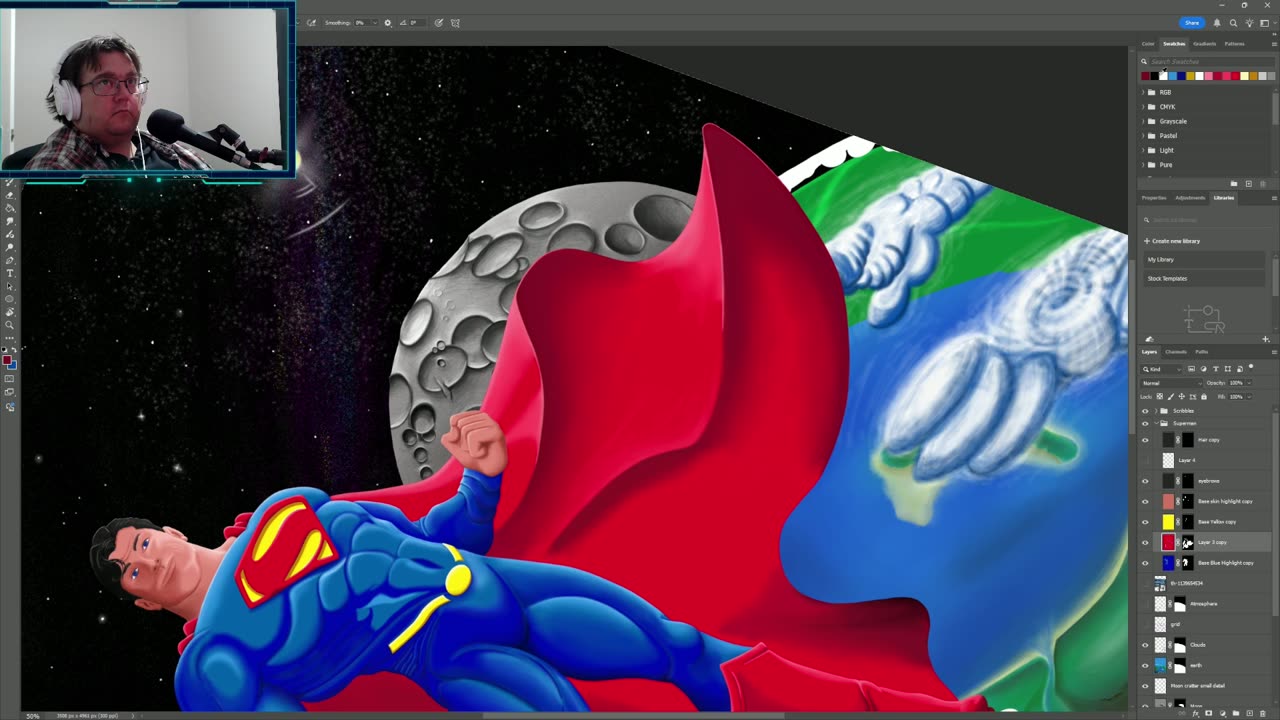Viewport: 1280px width, 720px height.
Task: Hide the Hair copy layer
Action: (x=1146, y=440)
